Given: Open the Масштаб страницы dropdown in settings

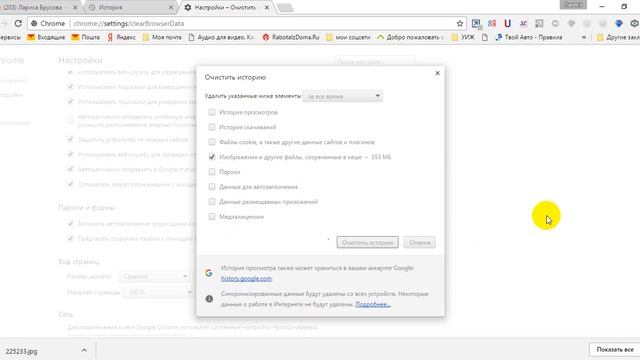Looking at the screenshot, I should coord(158,292).
